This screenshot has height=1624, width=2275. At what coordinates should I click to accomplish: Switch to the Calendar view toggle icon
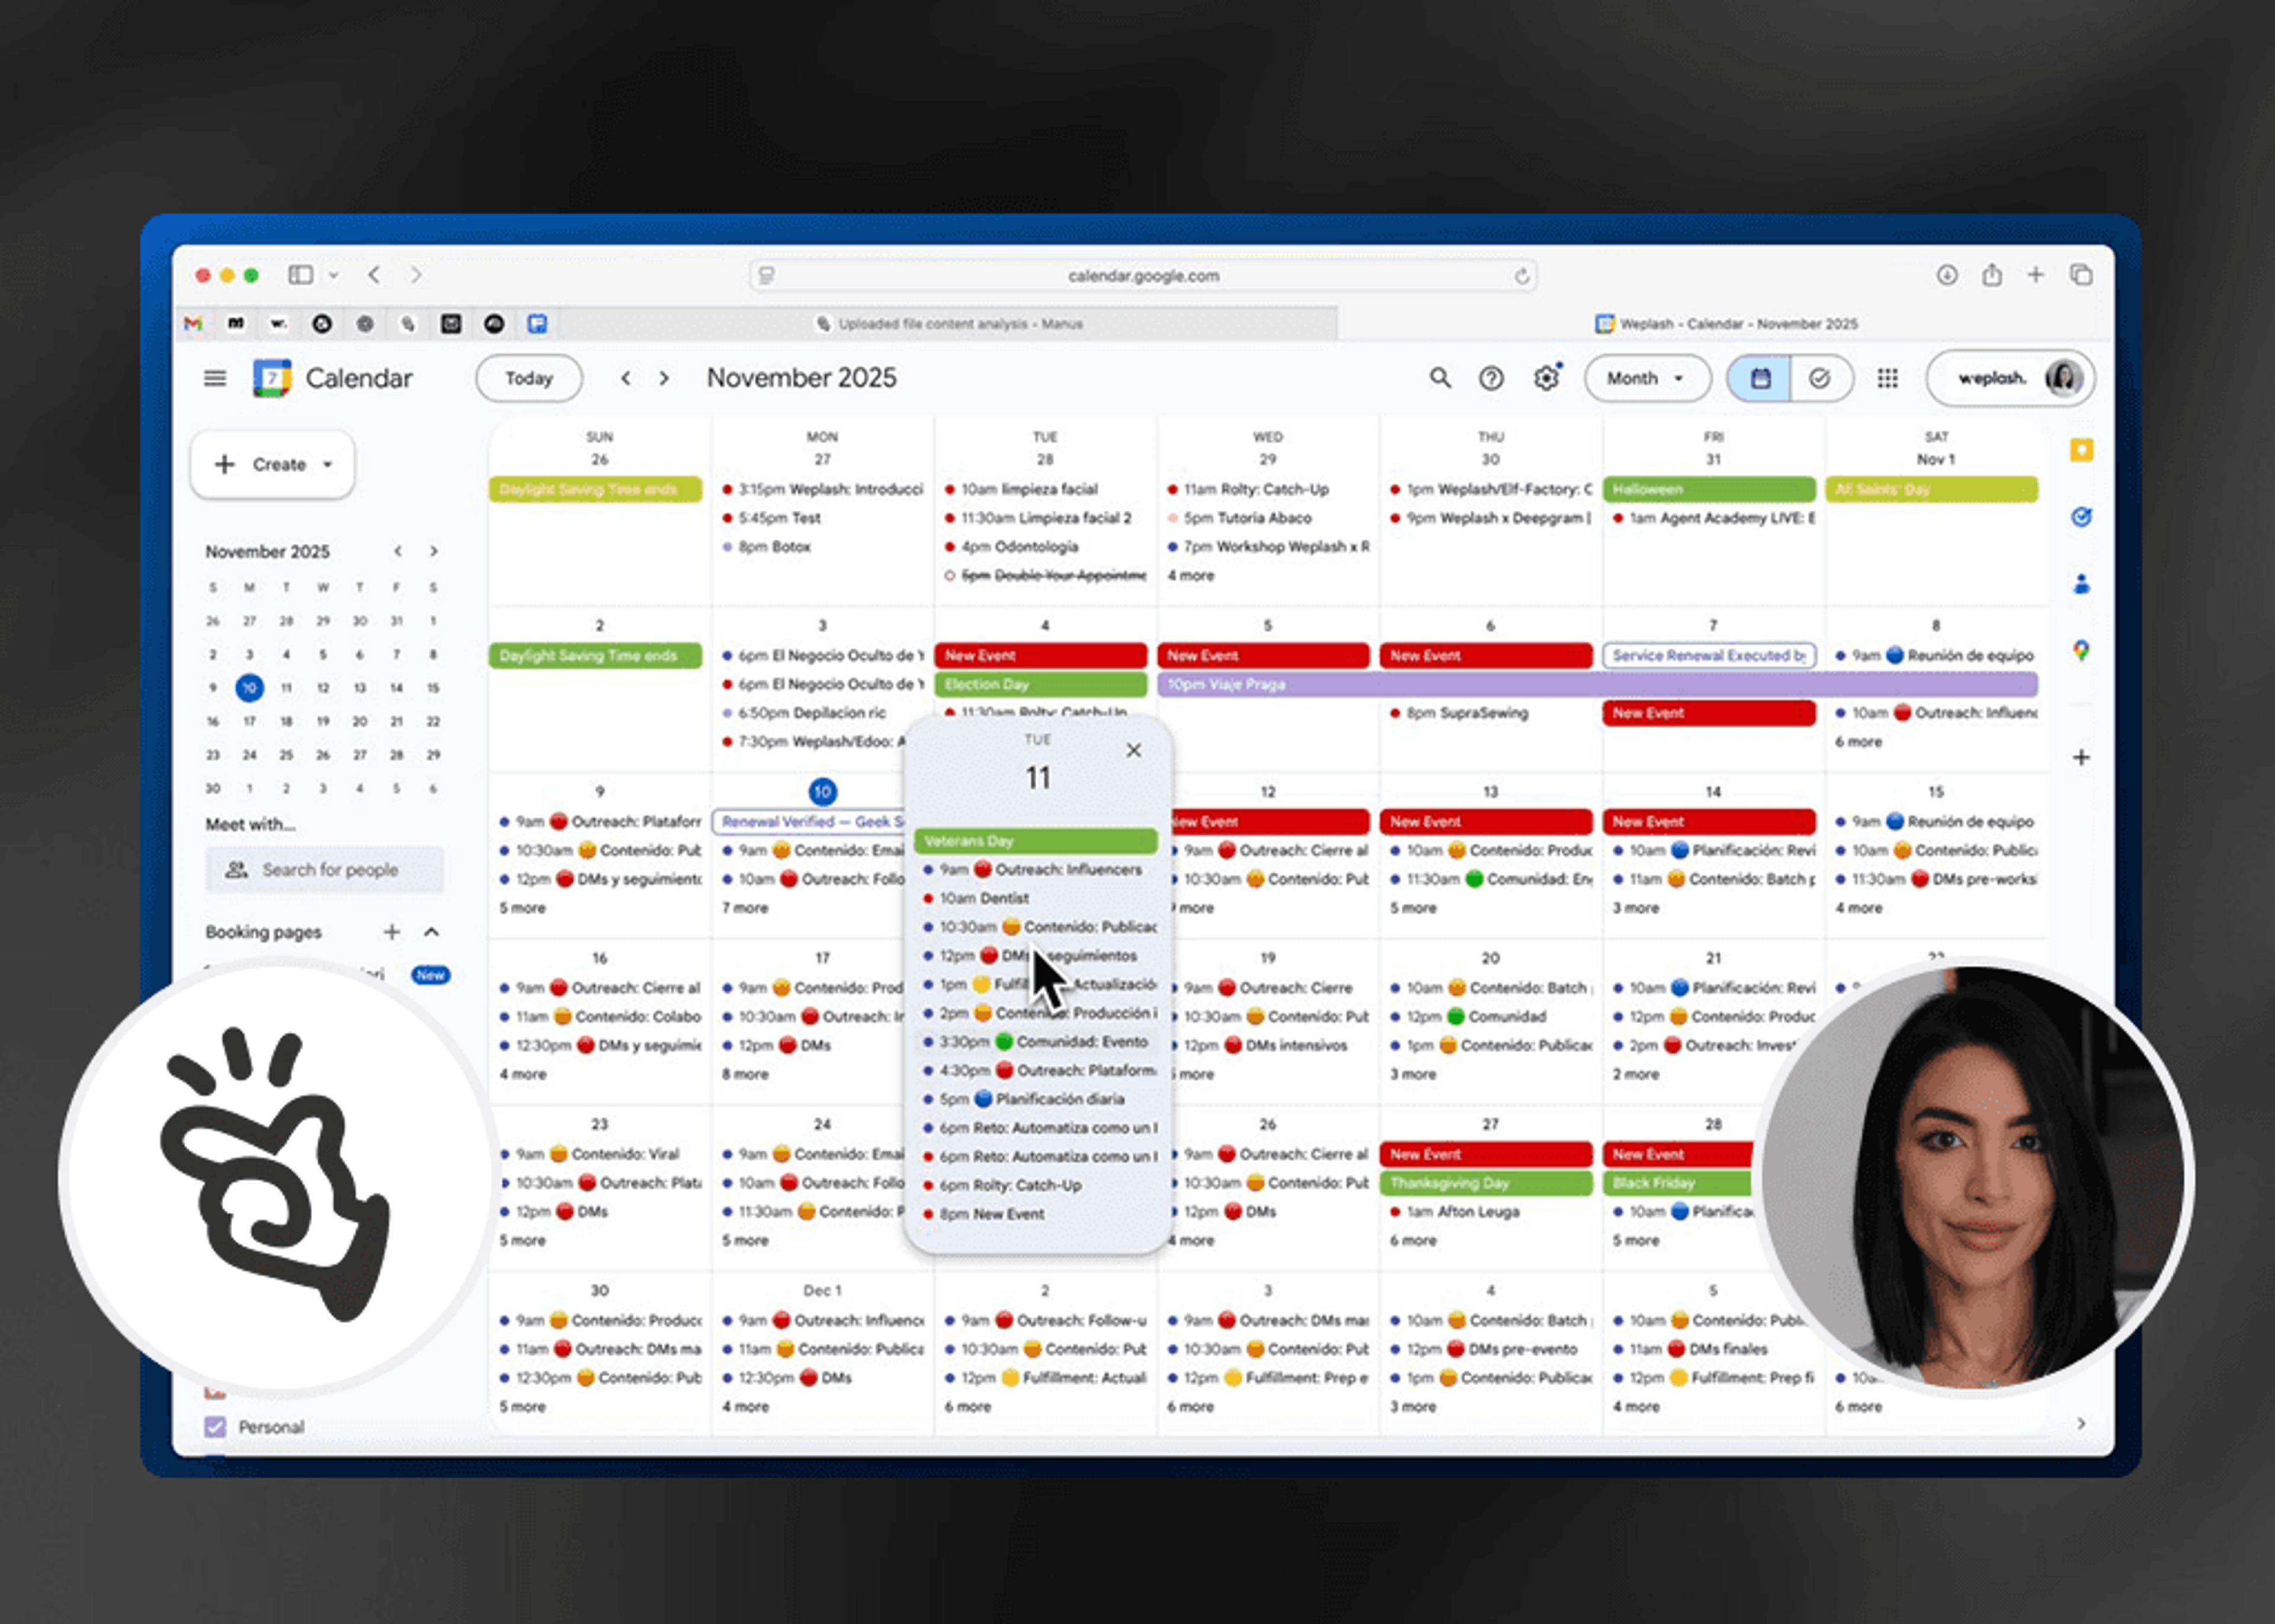(1760, 378)
